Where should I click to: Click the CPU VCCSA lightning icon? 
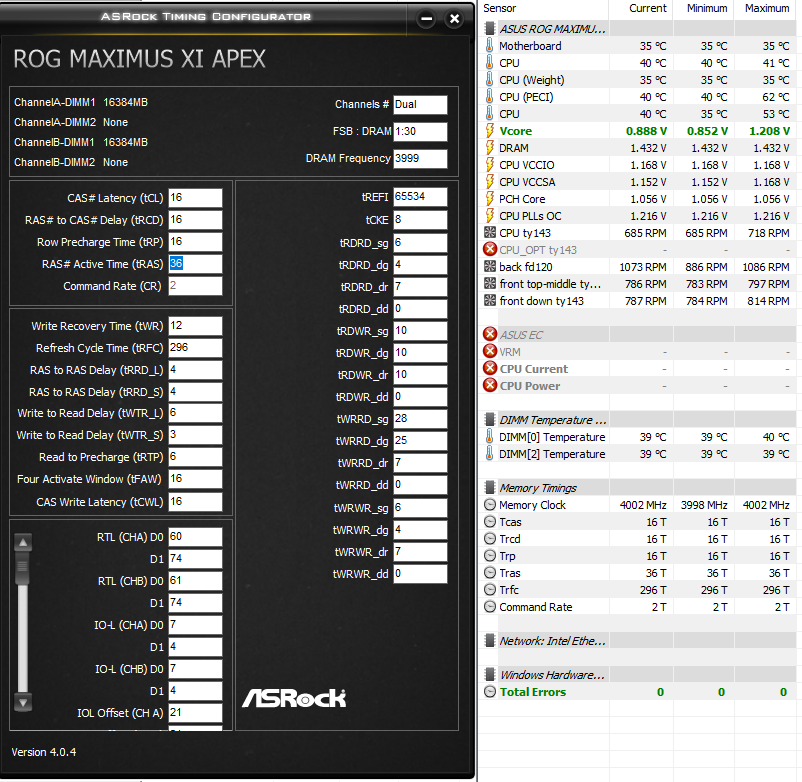pyautogui.click(x=489, y=182)
